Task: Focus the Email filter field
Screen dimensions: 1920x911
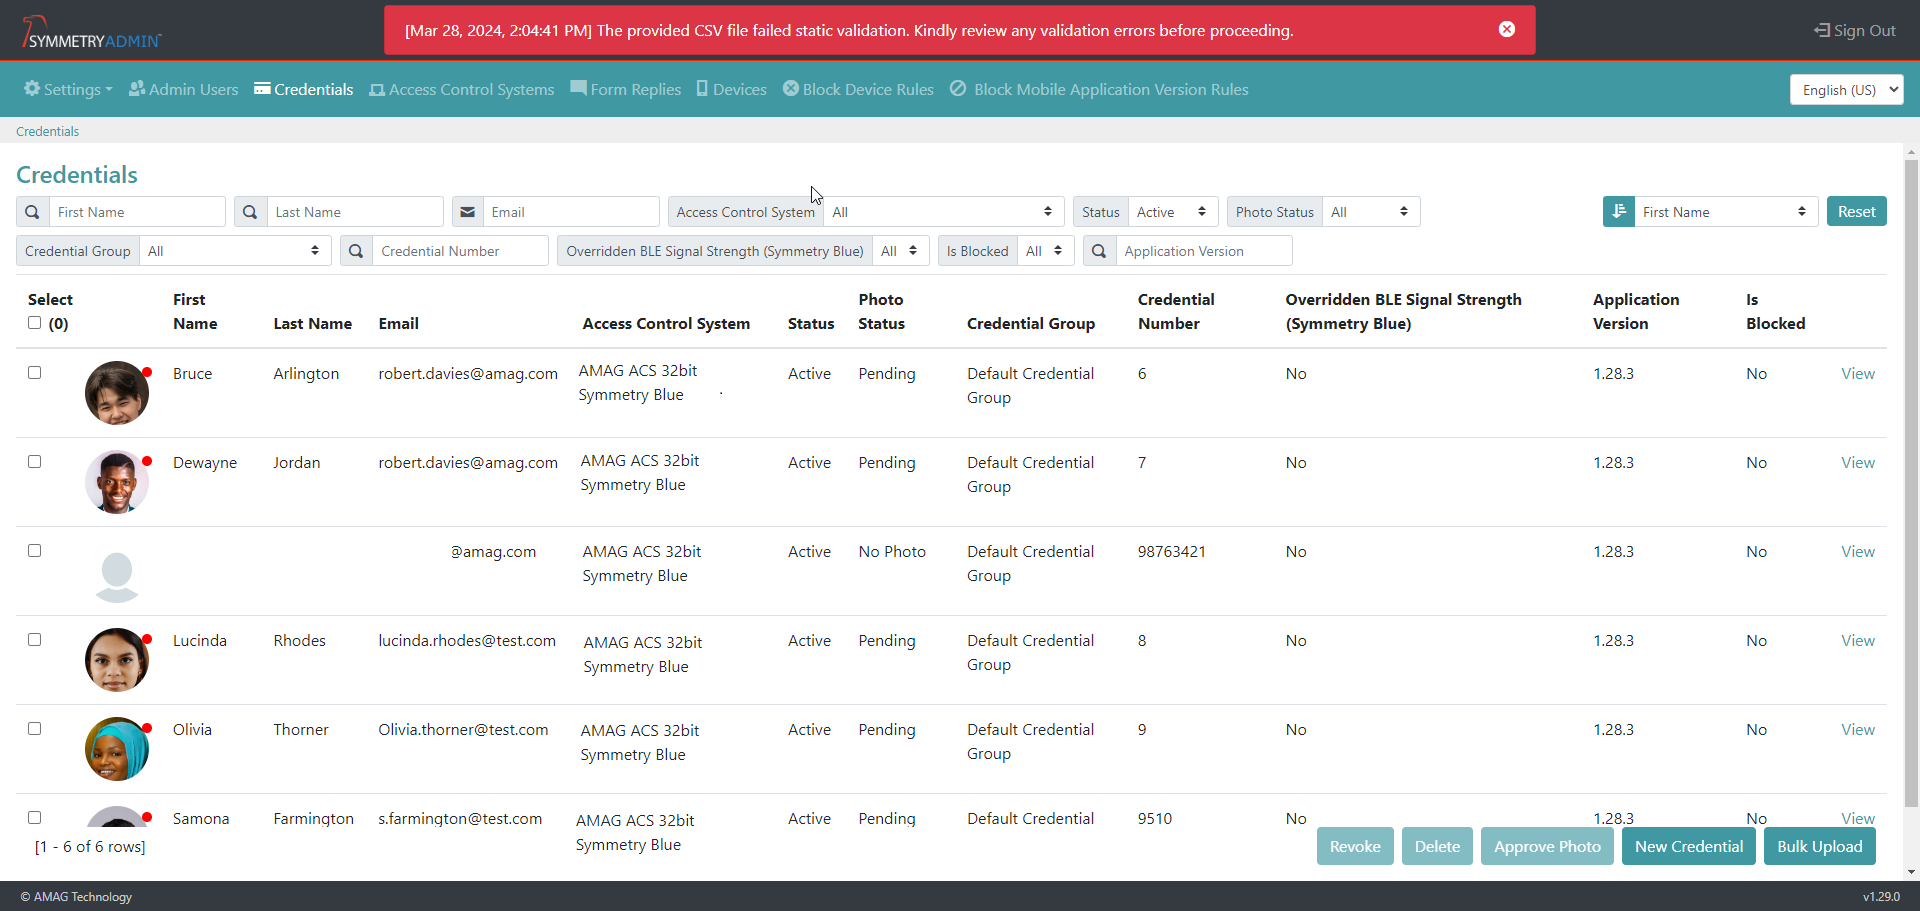Action: (x=571, y=212)
